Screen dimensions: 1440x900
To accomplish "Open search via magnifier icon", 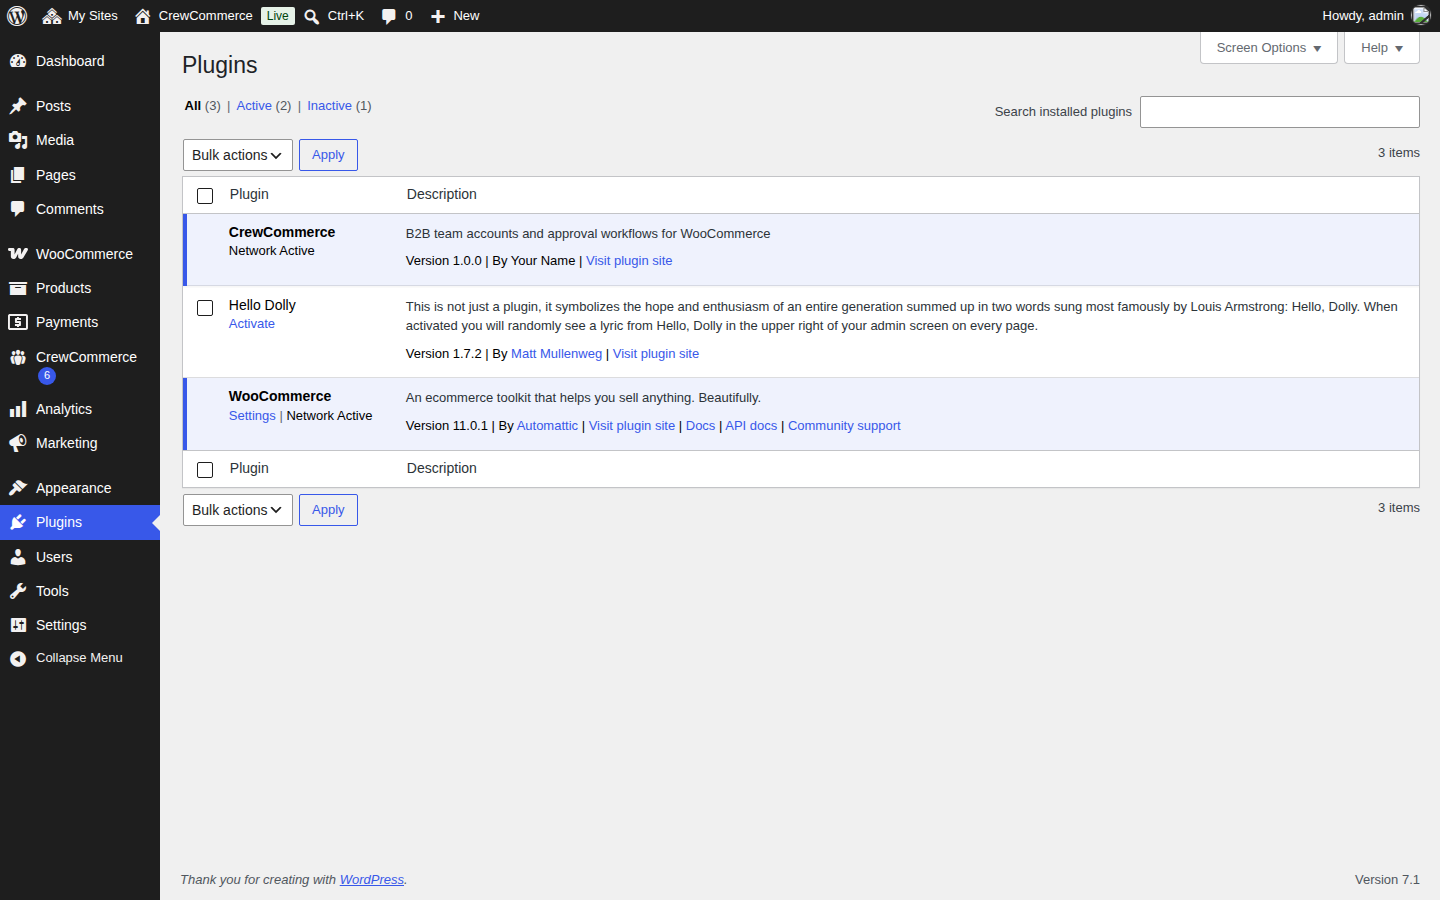I will point(312,16).
